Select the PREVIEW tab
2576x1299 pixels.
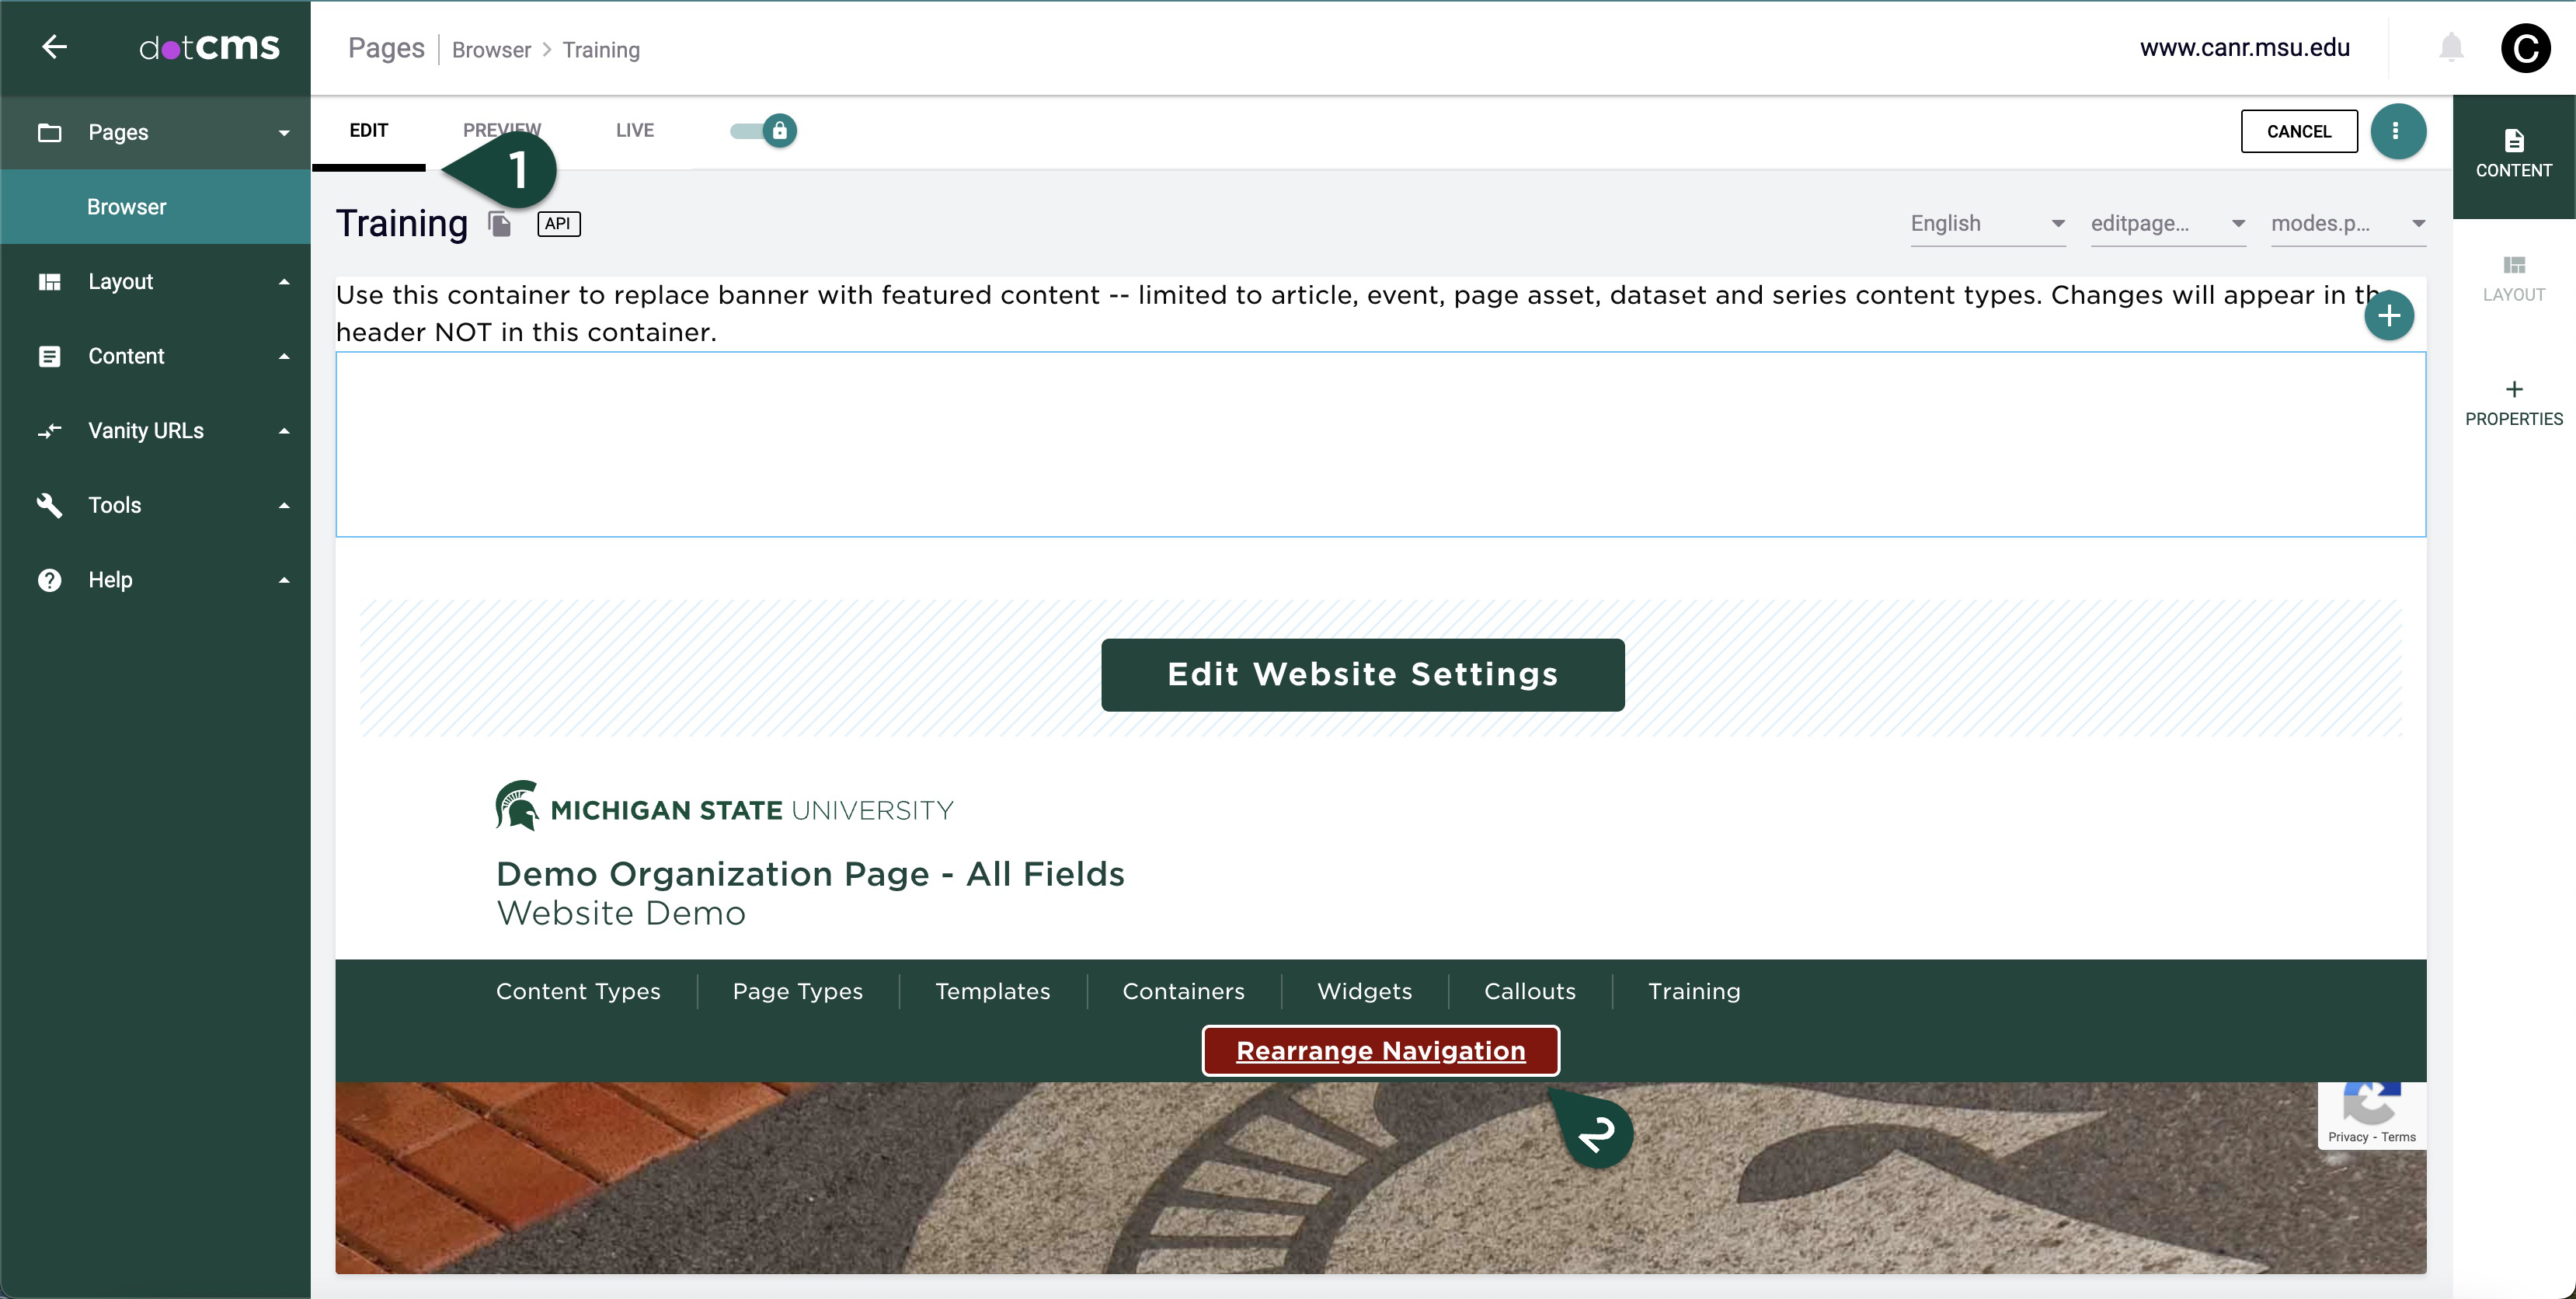(x=502, y=129)
